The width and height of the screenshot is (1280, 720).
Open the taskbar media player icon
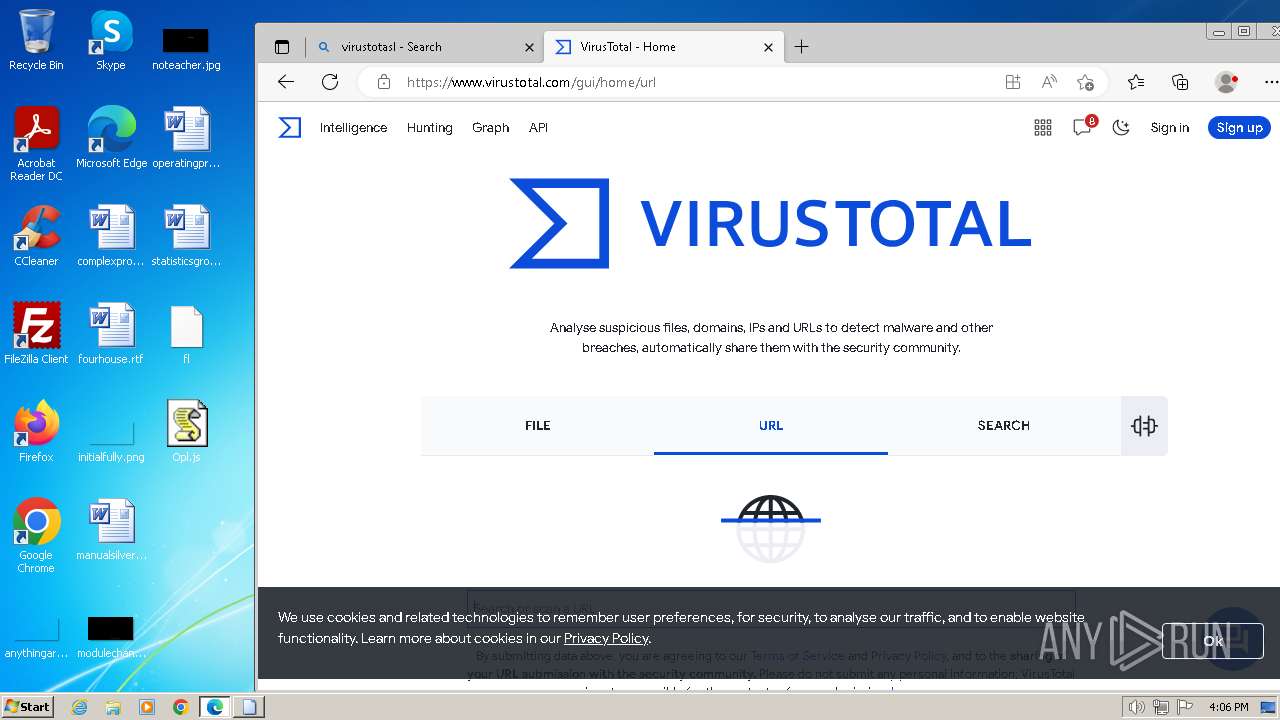coord(147,707)
